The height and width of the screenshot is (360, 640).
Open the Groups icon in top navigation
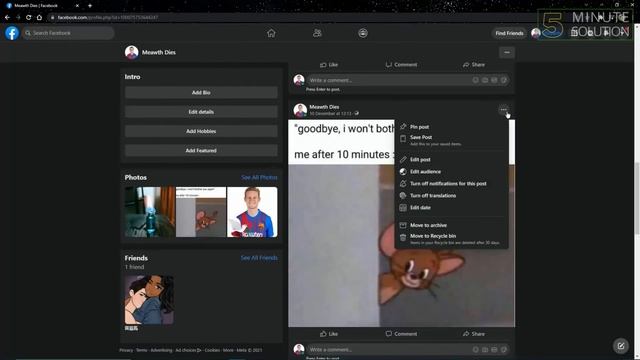coord(363,33)
